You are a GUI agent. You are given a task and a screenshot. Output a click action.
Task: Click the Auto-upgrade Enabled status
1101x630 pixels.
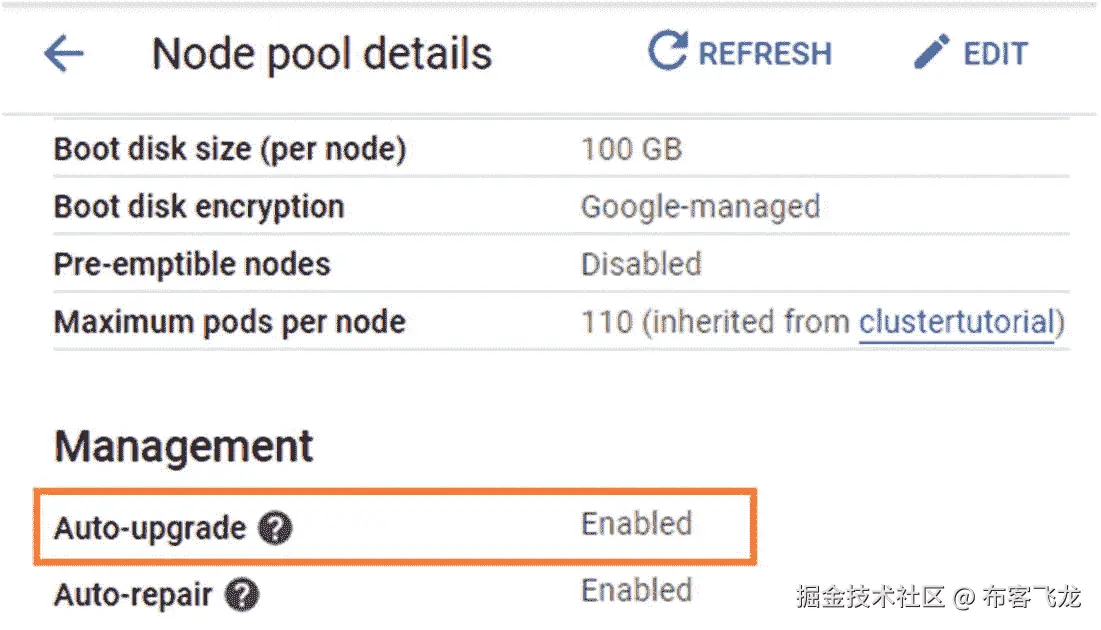637,524
